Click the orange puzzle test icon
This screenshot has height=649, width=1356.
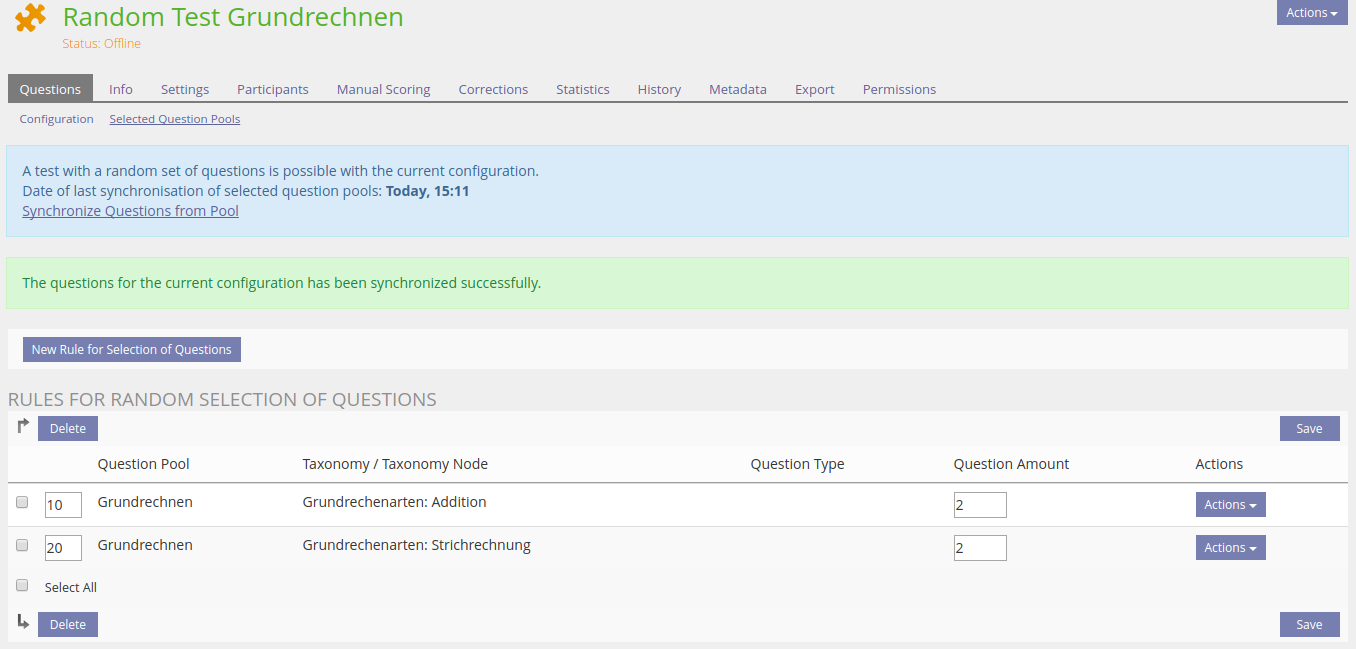coord(31,18)
